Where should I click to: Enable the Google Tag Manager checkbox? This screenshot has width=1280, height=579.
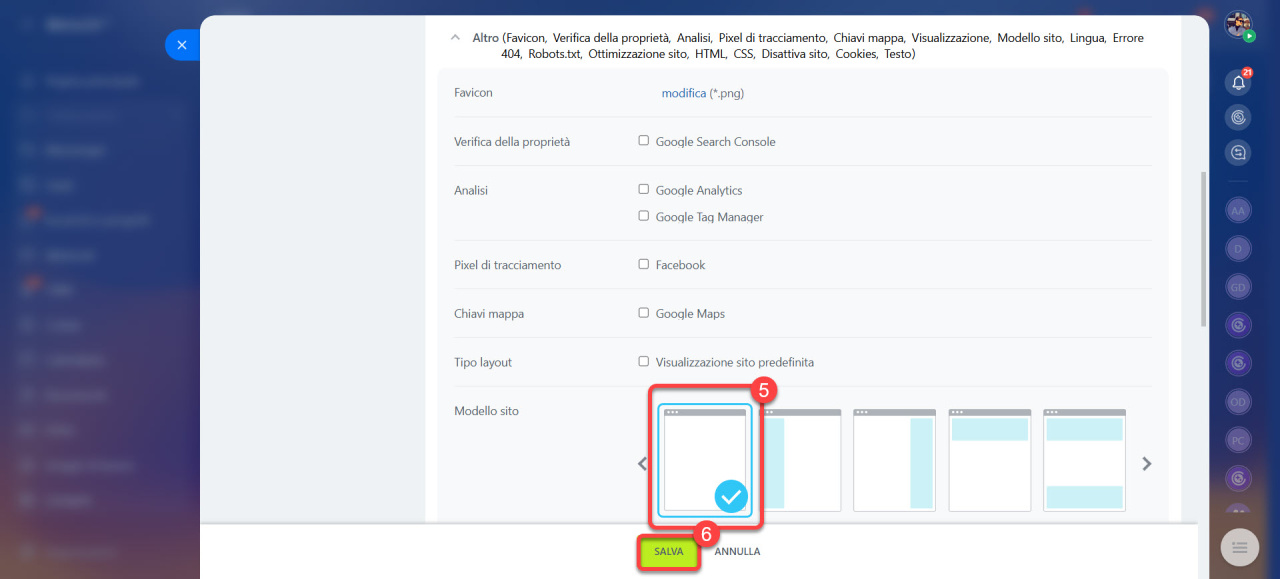click(644, 216)
